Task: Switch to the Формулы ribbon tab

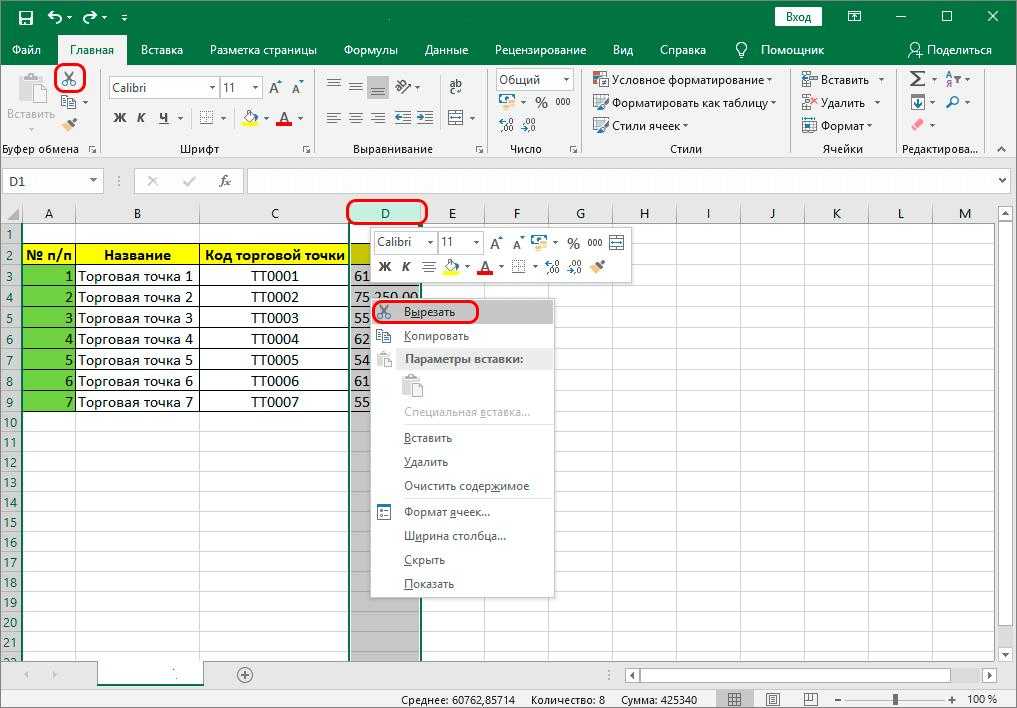Action: 370,50
